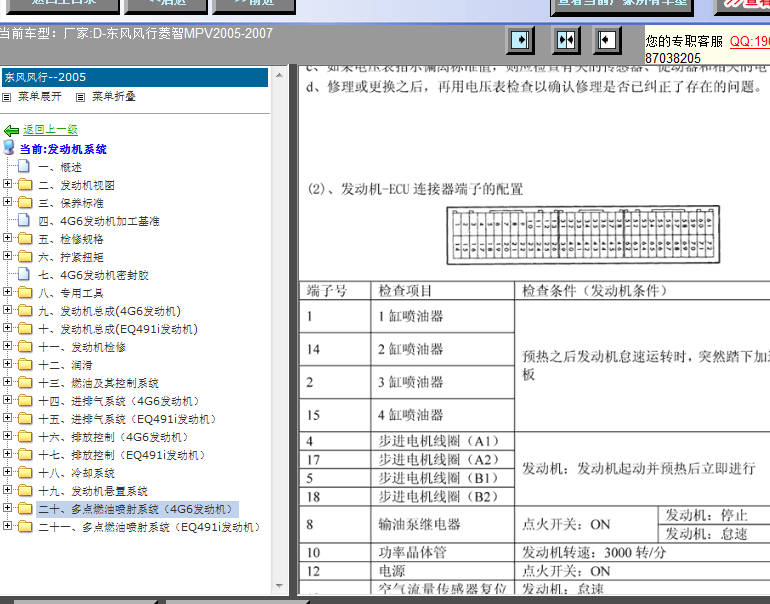770x604 pixels.
Task: Click 菜单折叠 to collapse all menus
Action: [113, 97]
